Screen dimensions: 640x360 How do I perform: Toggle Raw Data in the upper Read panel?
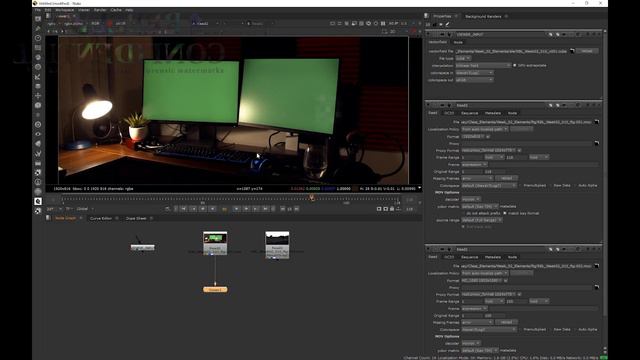pos(551,185)
